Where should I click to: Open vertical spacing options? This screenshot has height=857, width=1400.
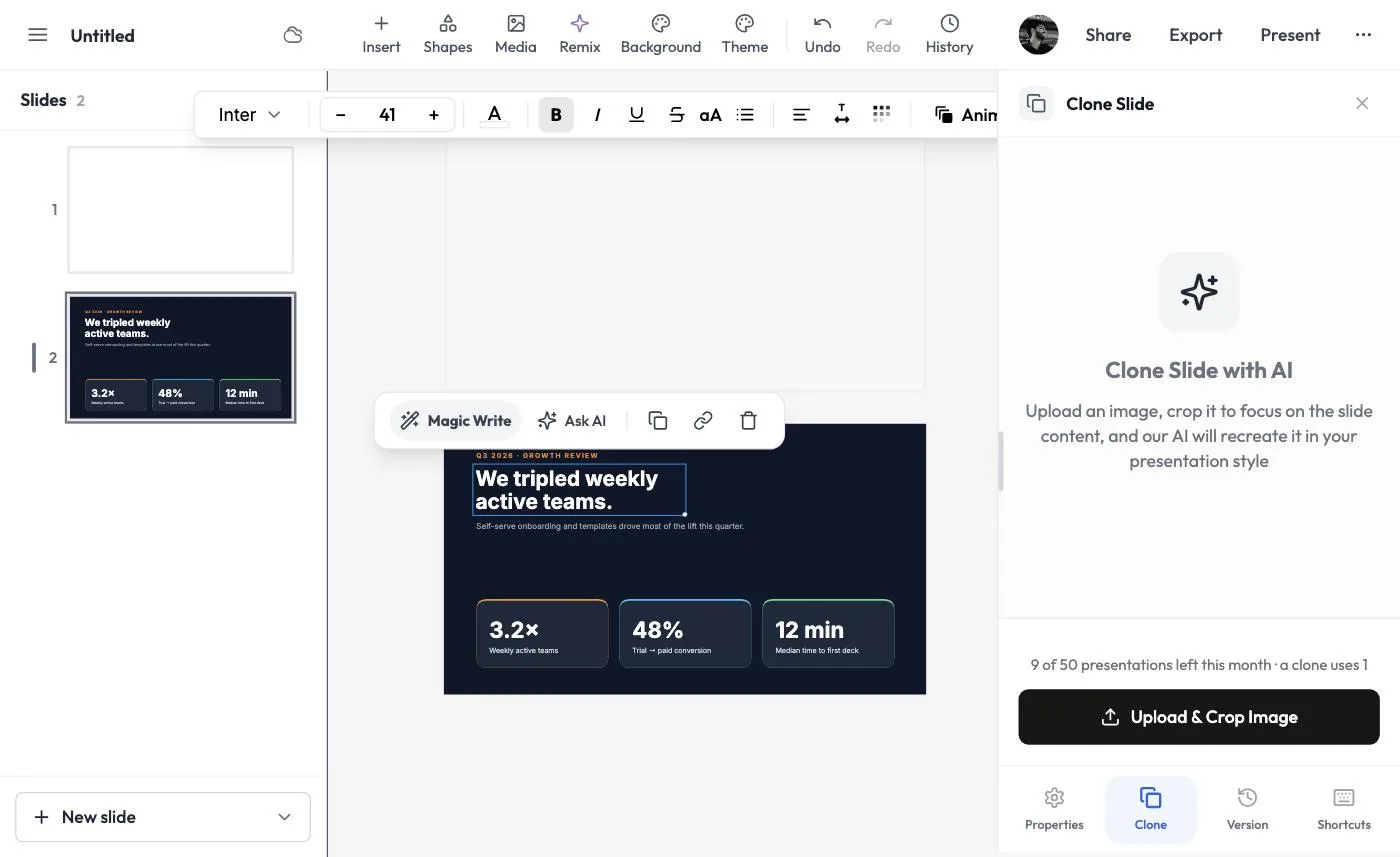[842, 115]
